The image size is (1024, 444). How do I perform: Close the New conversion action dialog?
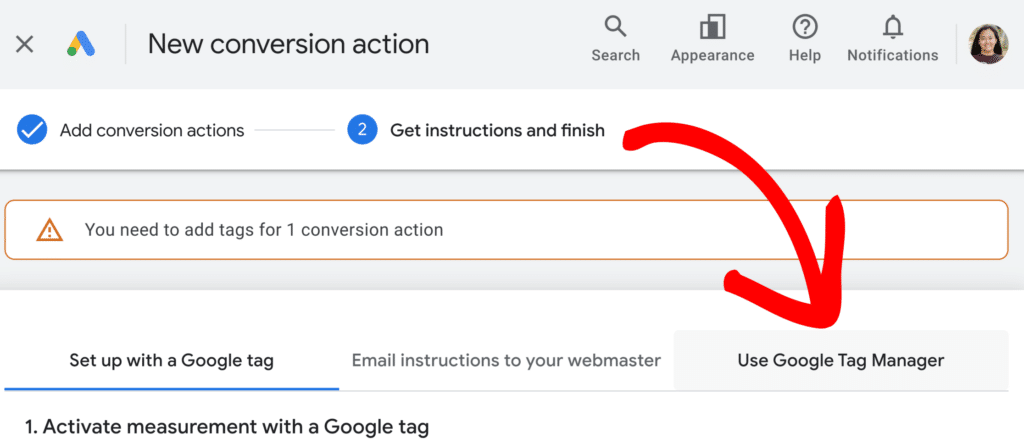[x=25, y=44]
